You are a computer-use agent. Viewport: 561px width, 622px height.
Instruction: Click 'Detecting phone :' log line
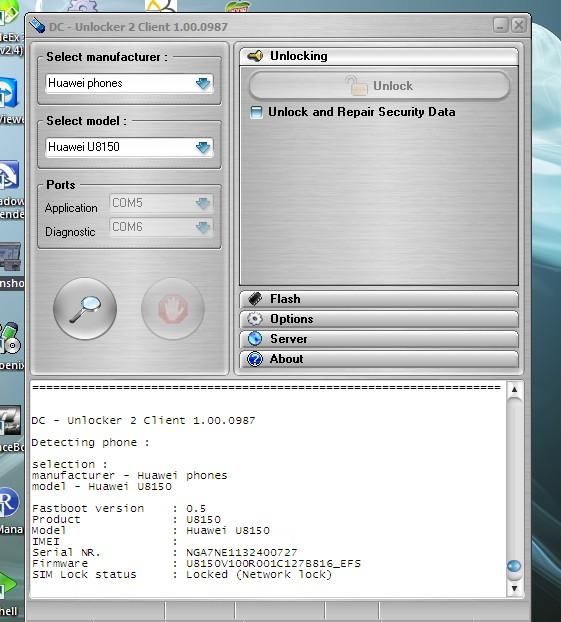90,442
